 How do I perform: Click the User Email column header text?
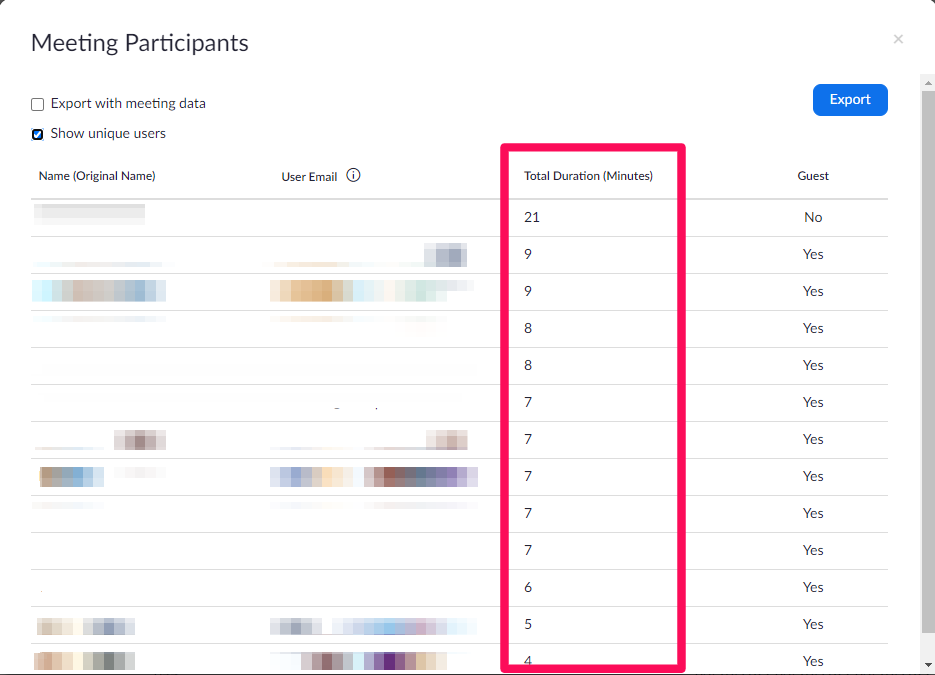[309, 177]
